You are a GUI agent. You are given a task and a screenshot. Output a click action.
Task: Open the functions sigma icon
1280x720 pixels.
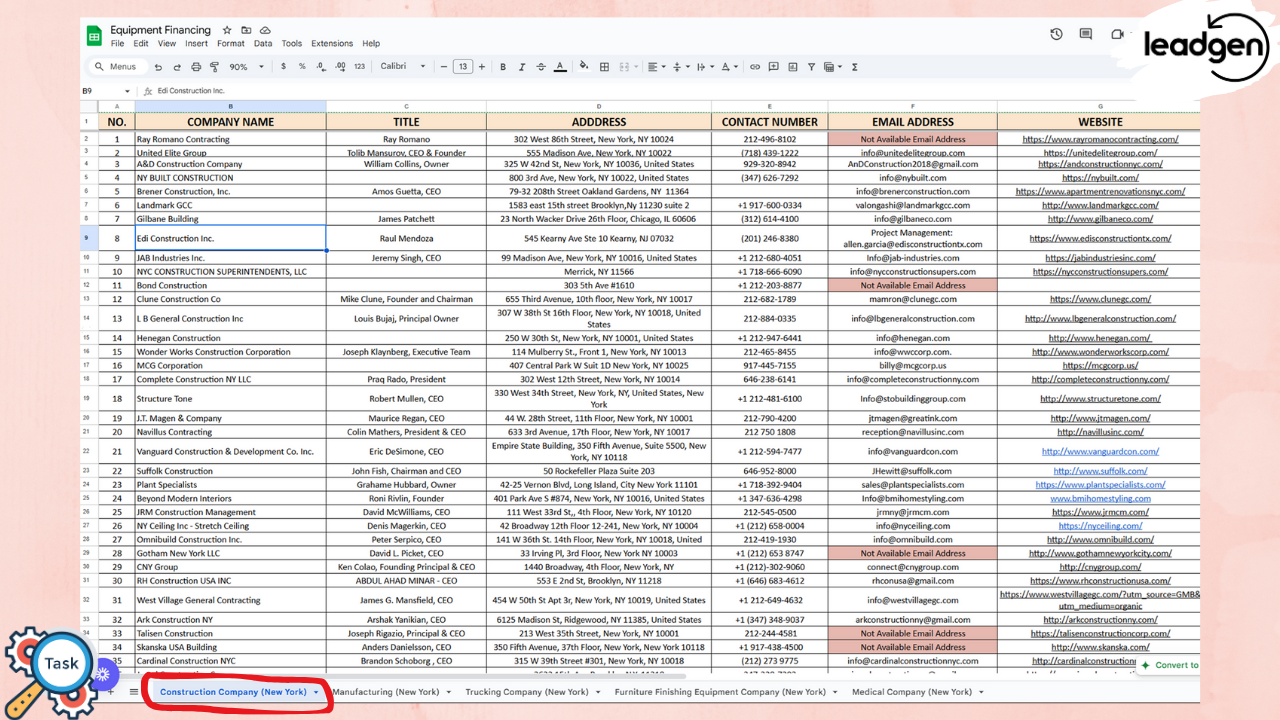pos(855,67)
